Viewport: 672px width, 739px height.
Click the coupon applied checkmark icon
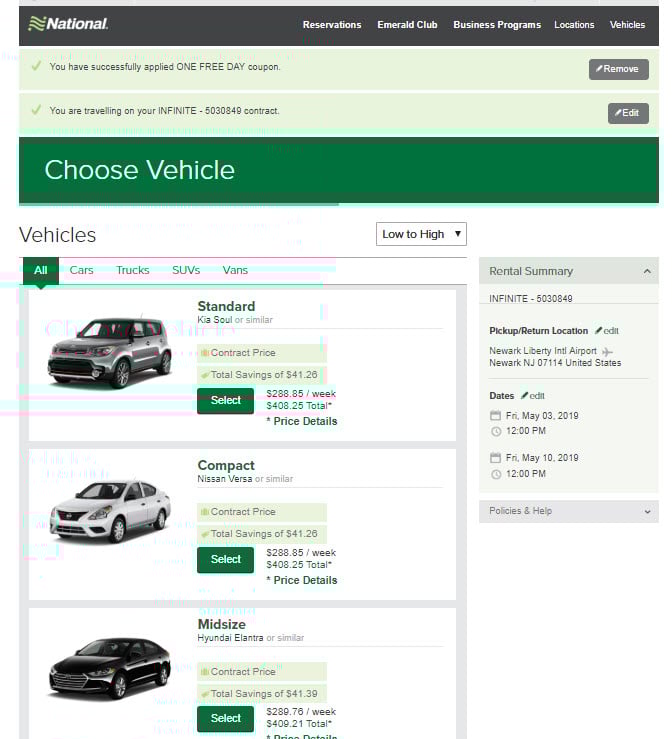(36, 66)
